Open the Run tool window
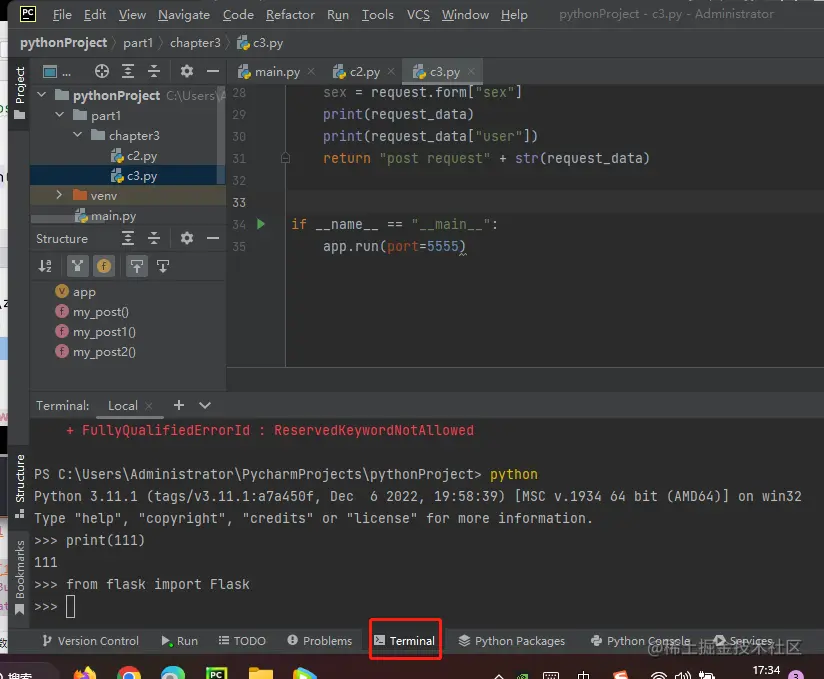This screenshot has height=679, width=824. tap(180, 641)
